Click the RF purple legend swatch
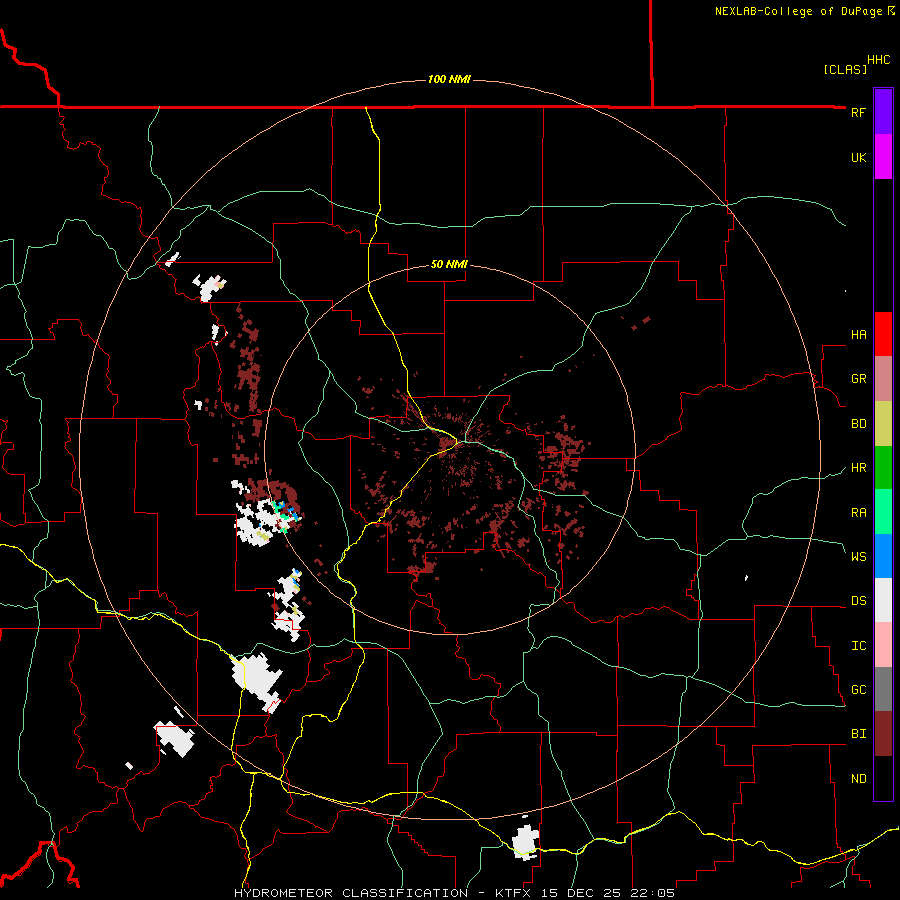 point(883,111)
